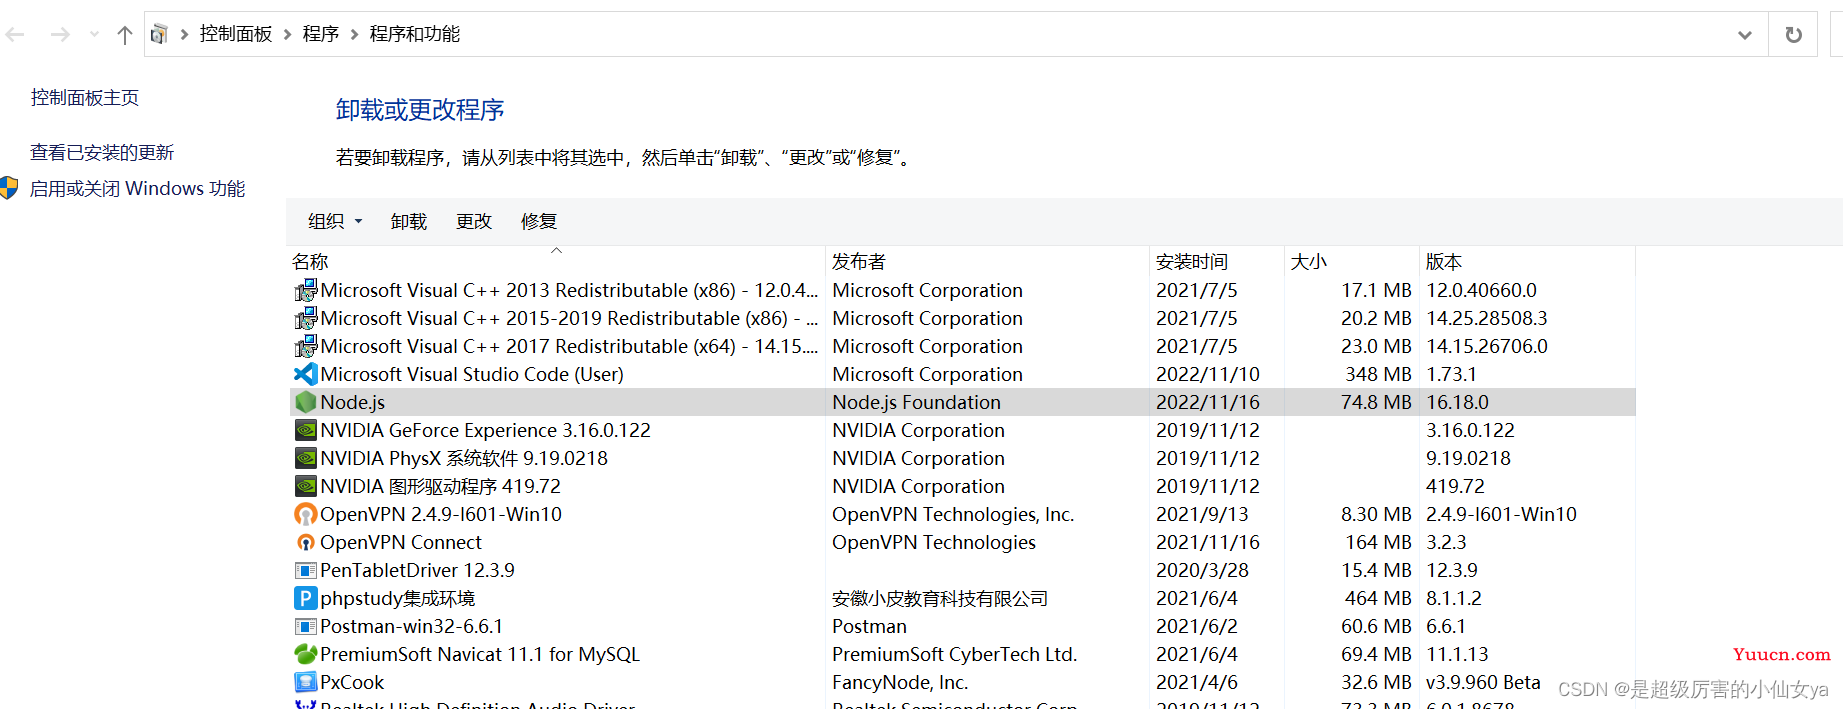This screenshot has width=1843, height=709.
Task: Select PremiumSoft Navicat 11.1 for MySQL entry
Action: pos(480,654)
